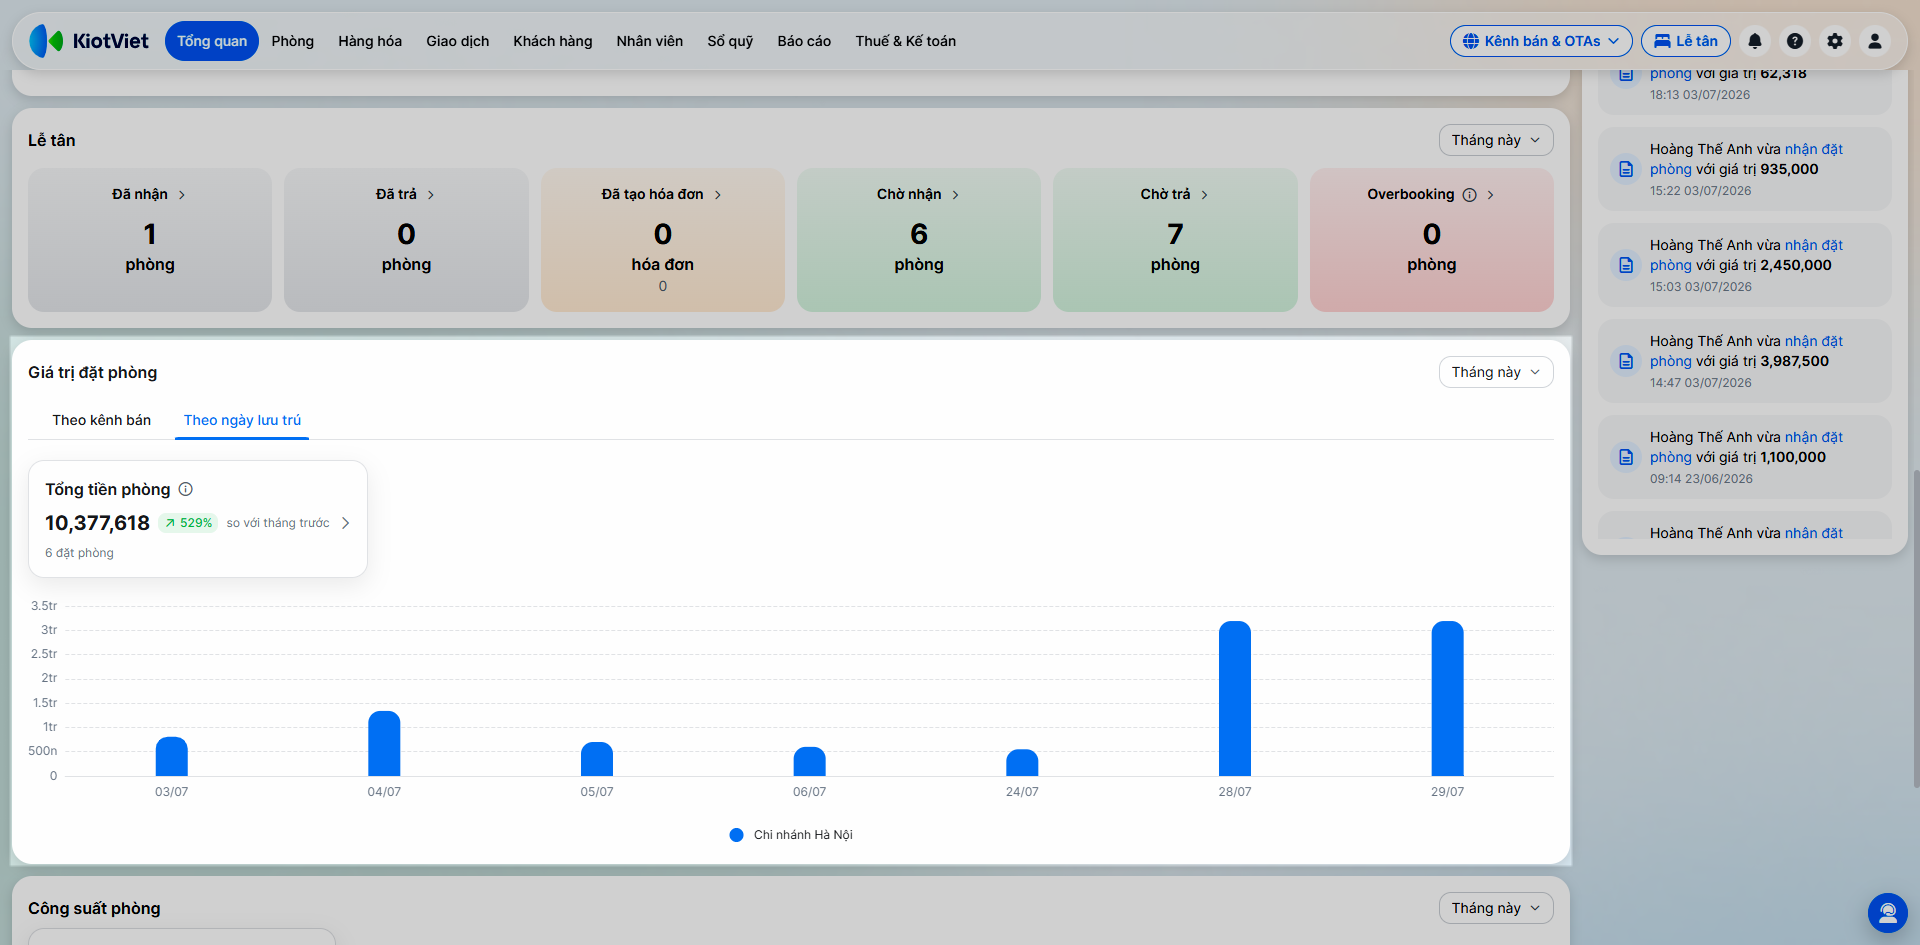The height and width of the screenshot is (945, 1920).
Task: Click the 06/07 bar in chart
Action: pyautogui.click(x=810, y=762)
